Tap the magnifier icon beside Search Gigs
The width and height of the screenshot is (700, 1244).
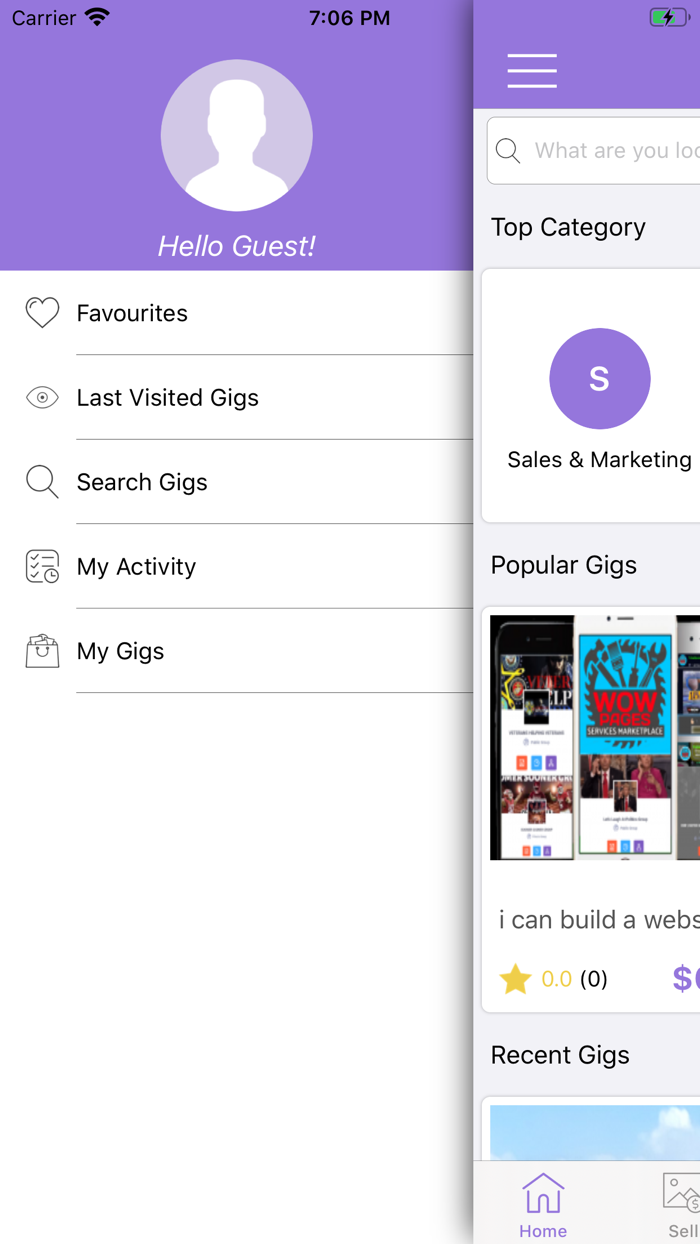(x=42, y=482)
